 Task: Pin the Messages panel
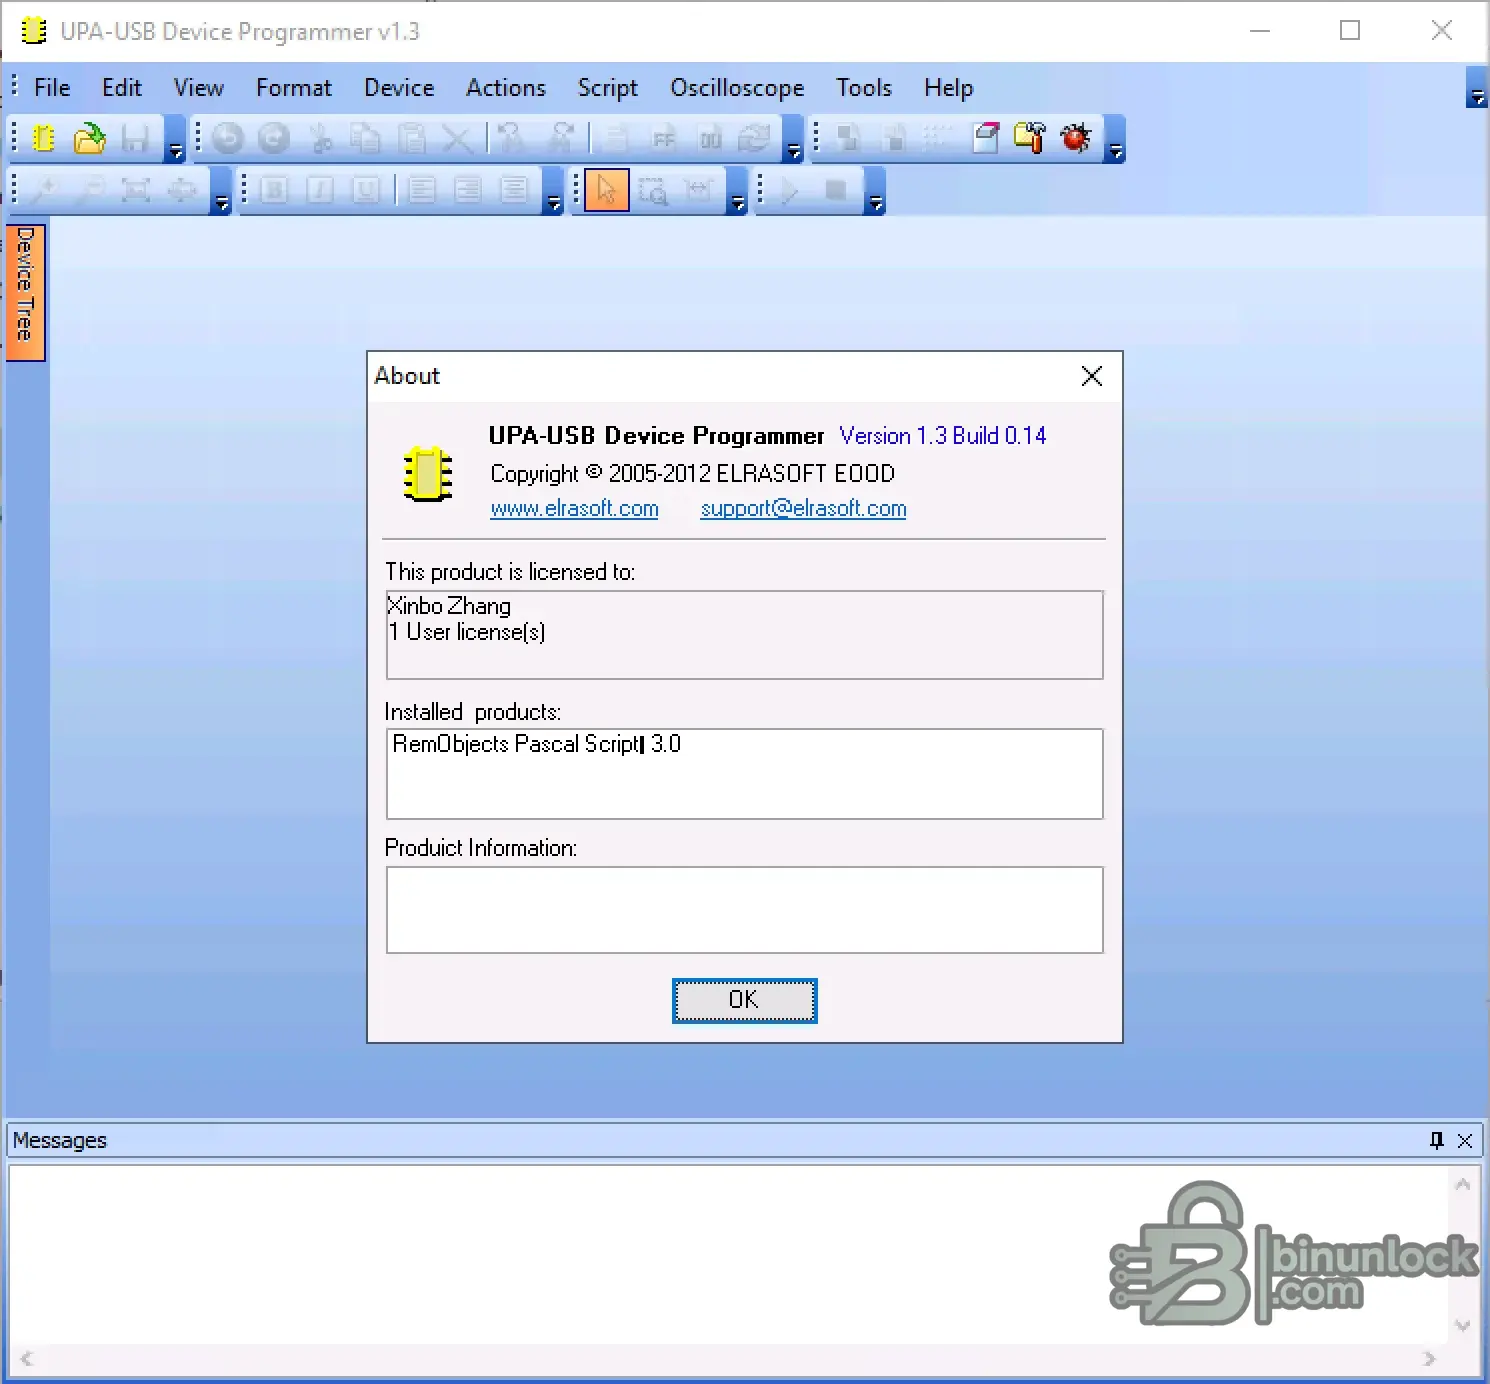(1436, 1140)
